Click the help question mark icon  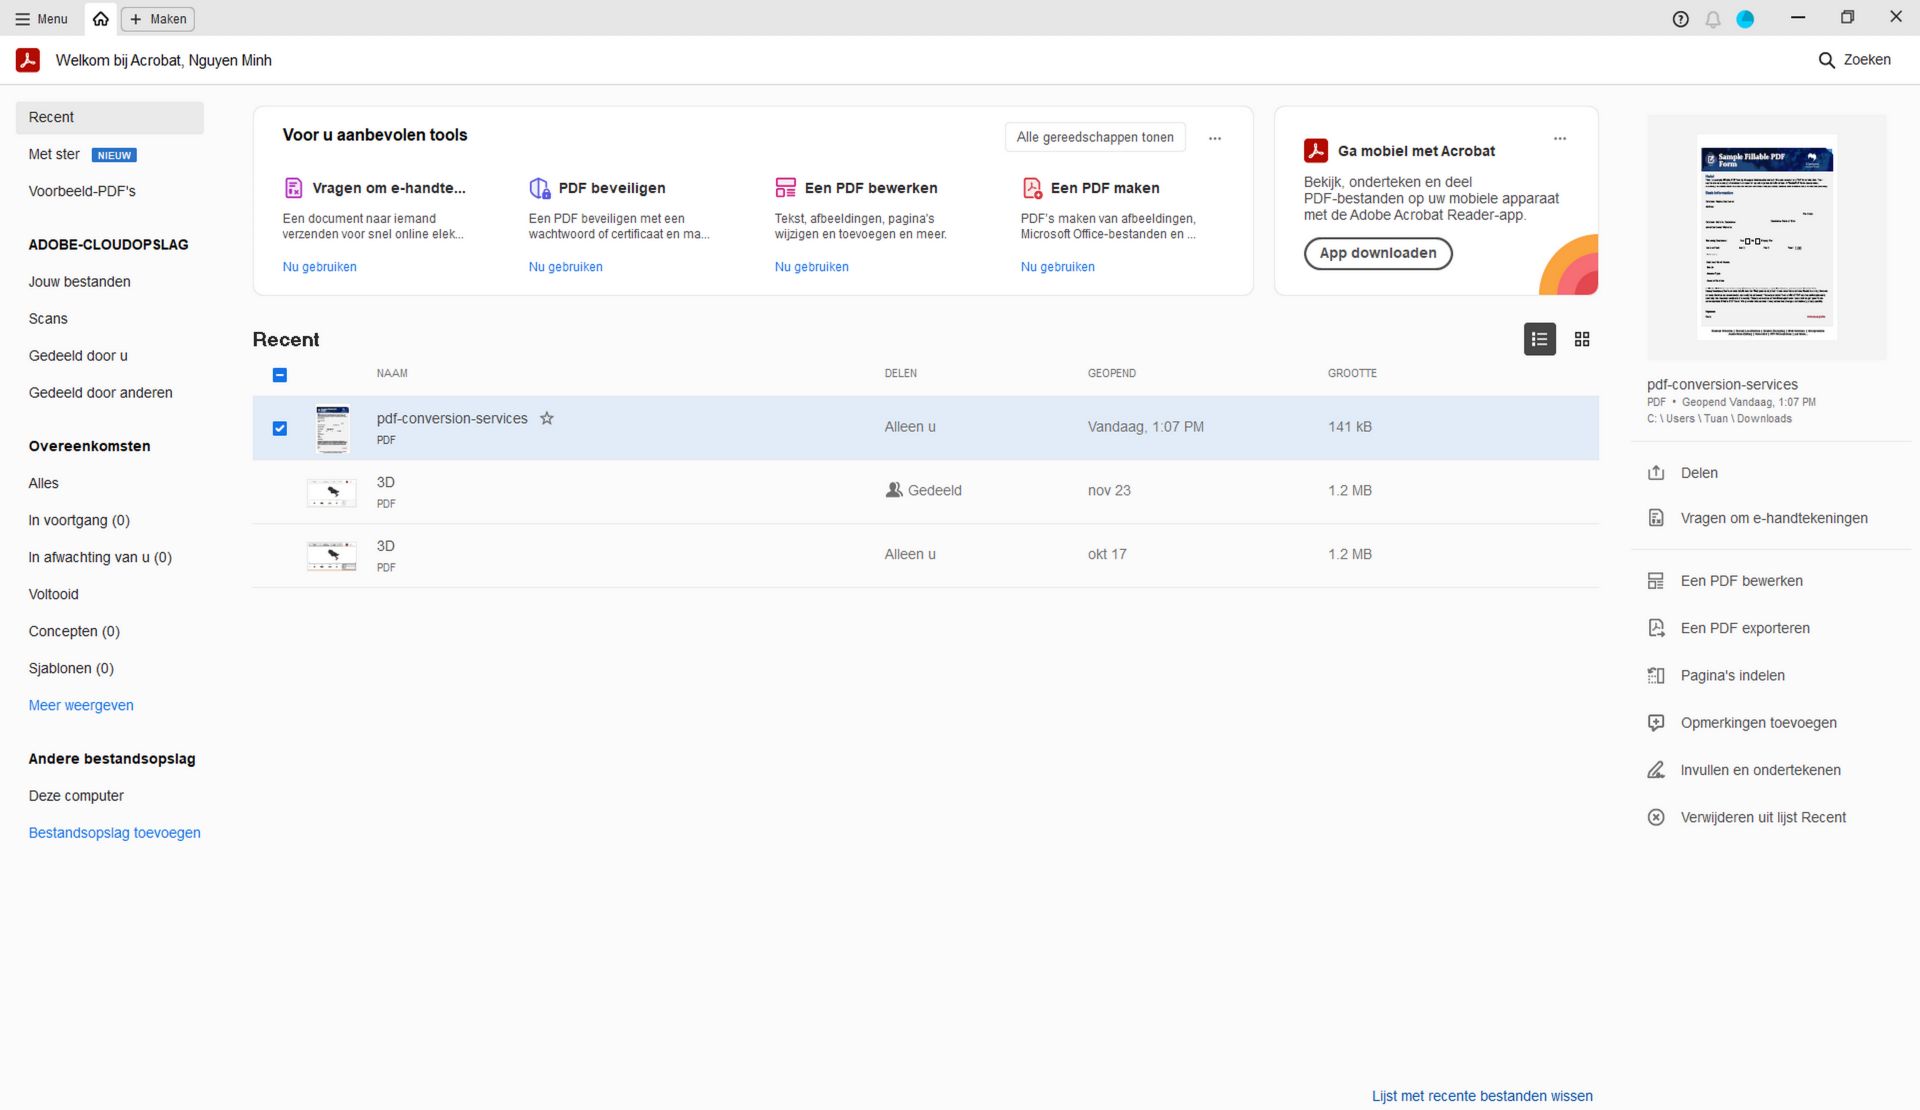1680,18
